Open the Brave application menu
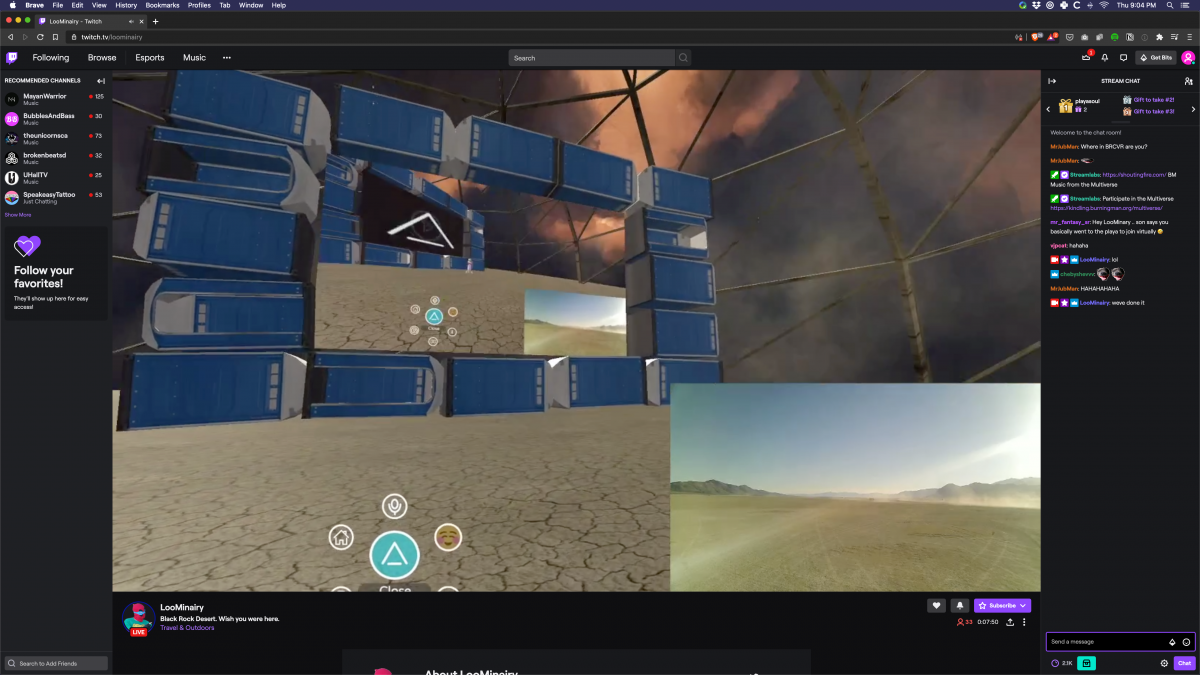Viewport: 1200px width, 675px height. [34, 5]
